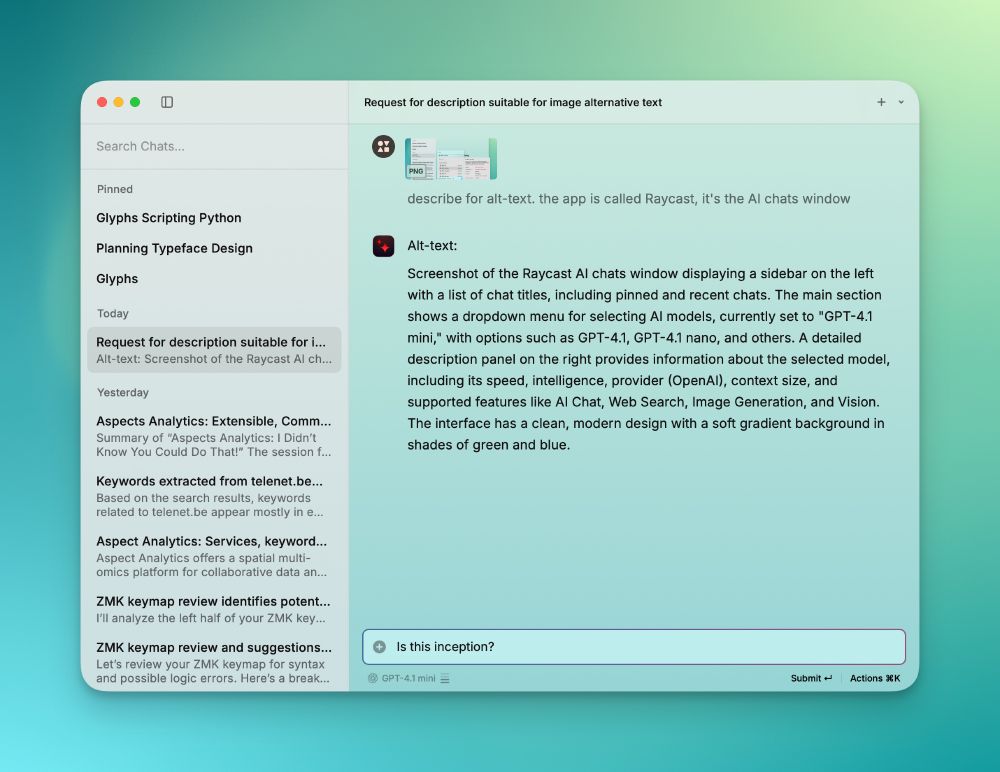
Task: Open ZMK keymap review and suggestions chat
Action: (214, 662)
